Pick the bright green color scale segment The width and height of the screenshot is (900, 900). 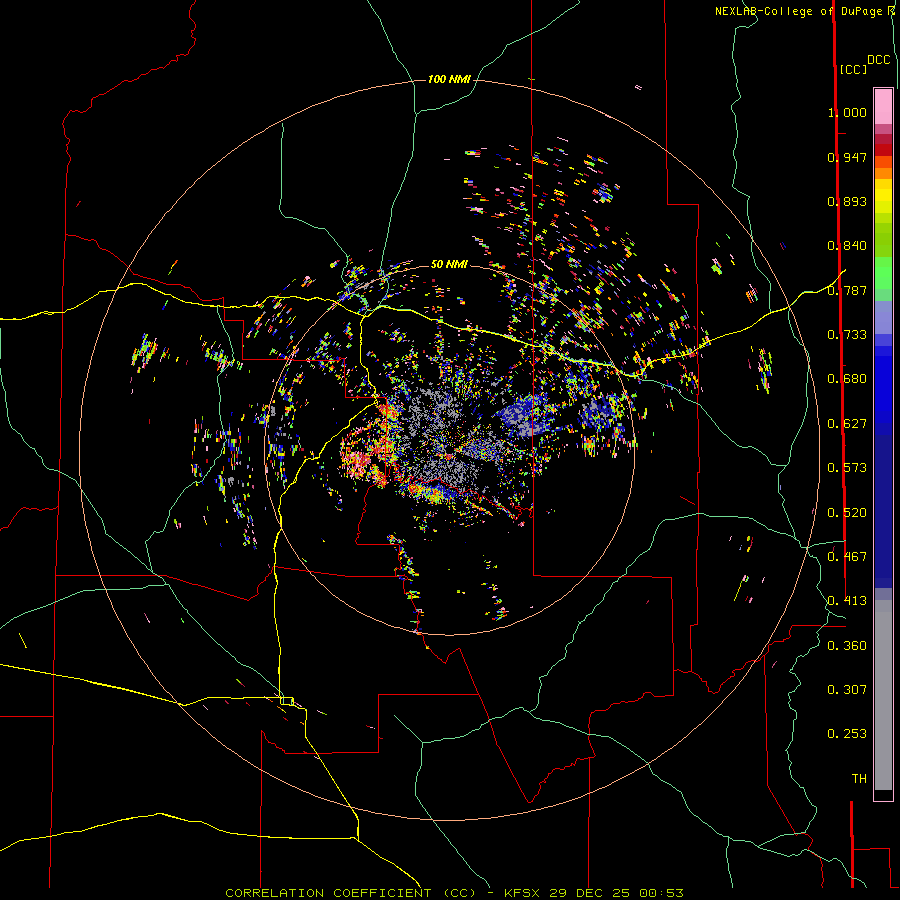coord(883,273)
